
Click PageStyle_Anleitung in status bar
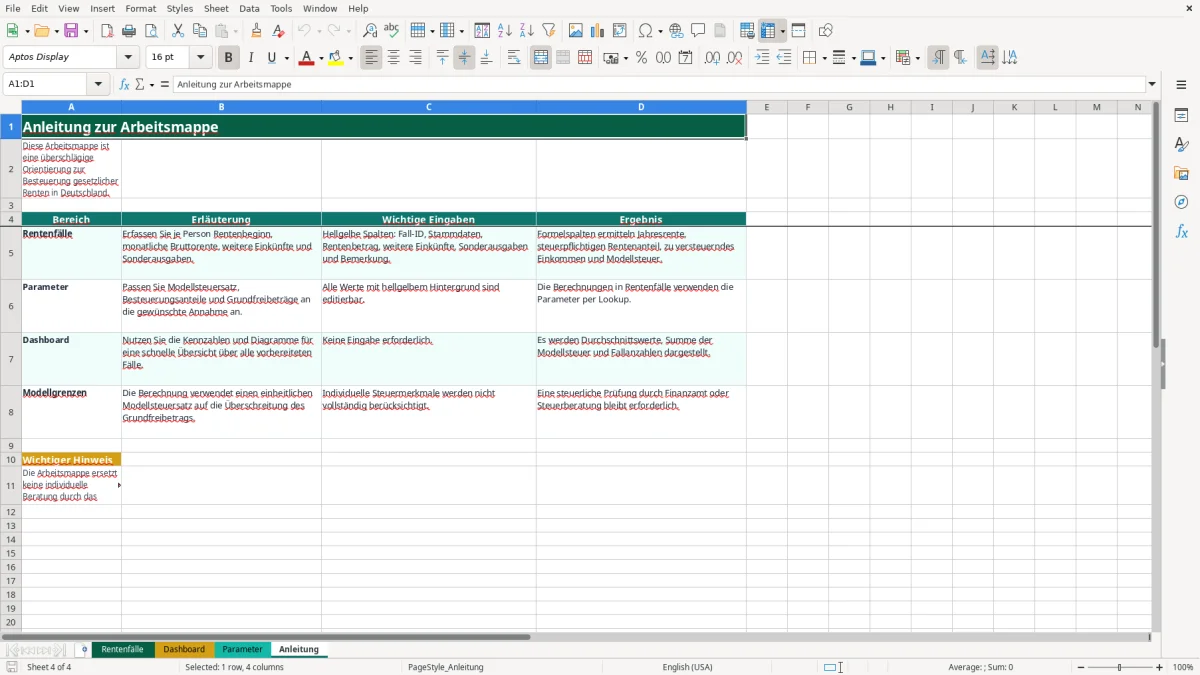[446, 667]
